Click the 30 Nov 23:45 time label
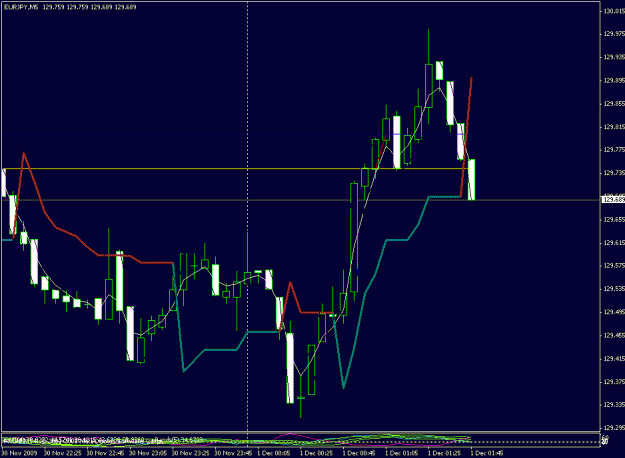Image resolution: width=625 pixels, height=458 pixels. pyautogui.click(x=233, y=453)
